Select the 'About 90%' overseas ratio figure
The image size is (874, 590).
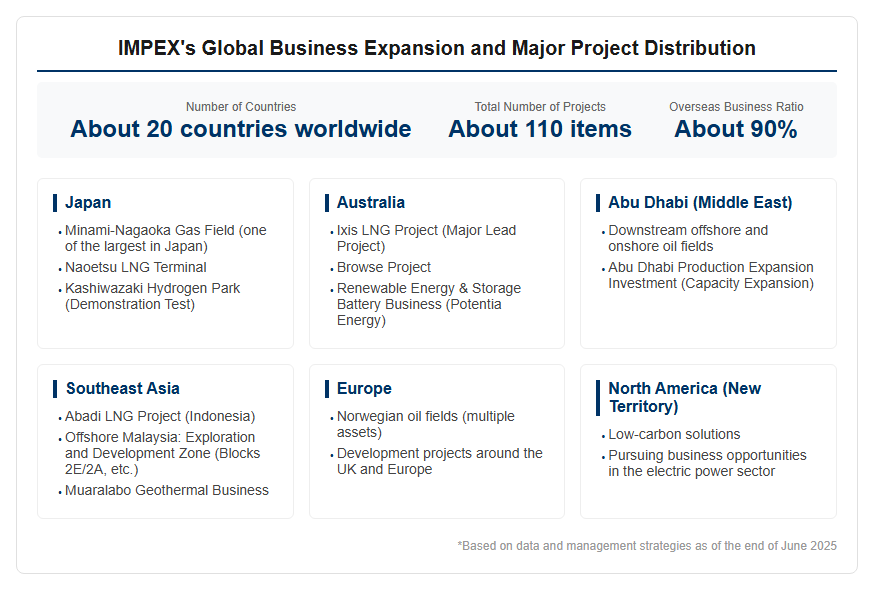coord(736,129)
